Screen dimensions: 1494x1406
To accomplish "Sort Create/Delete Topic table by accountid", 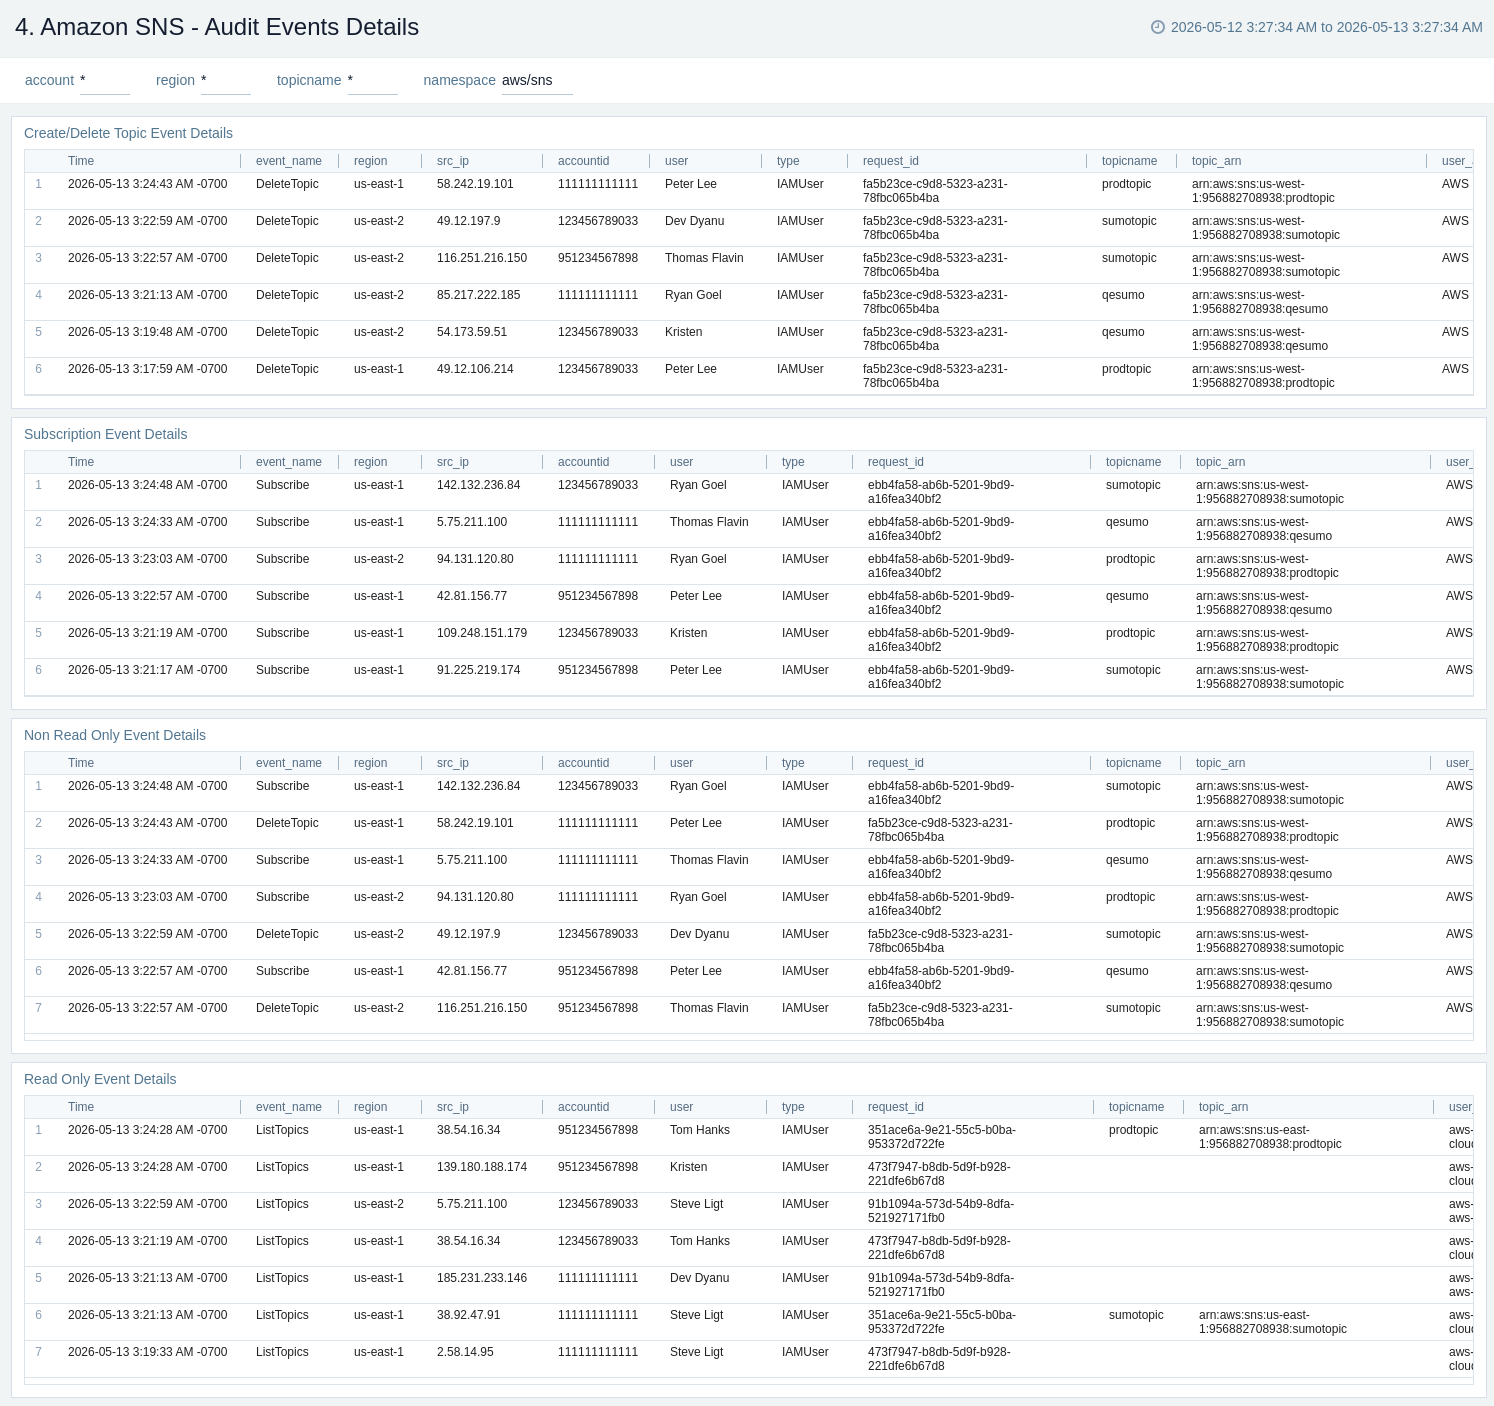I will [584, 161].
